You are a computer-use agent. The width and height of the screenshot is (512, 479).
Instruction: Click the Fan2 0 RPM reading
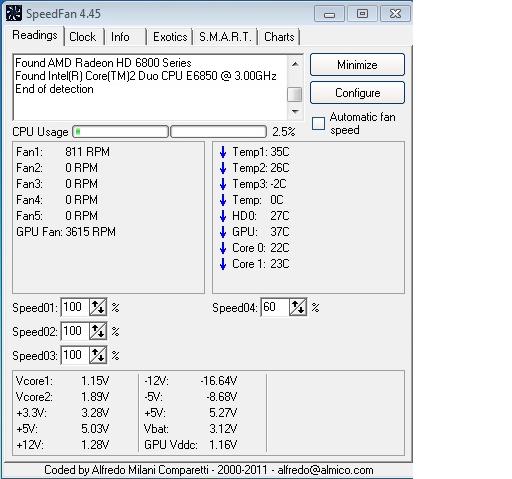[57, 168]
